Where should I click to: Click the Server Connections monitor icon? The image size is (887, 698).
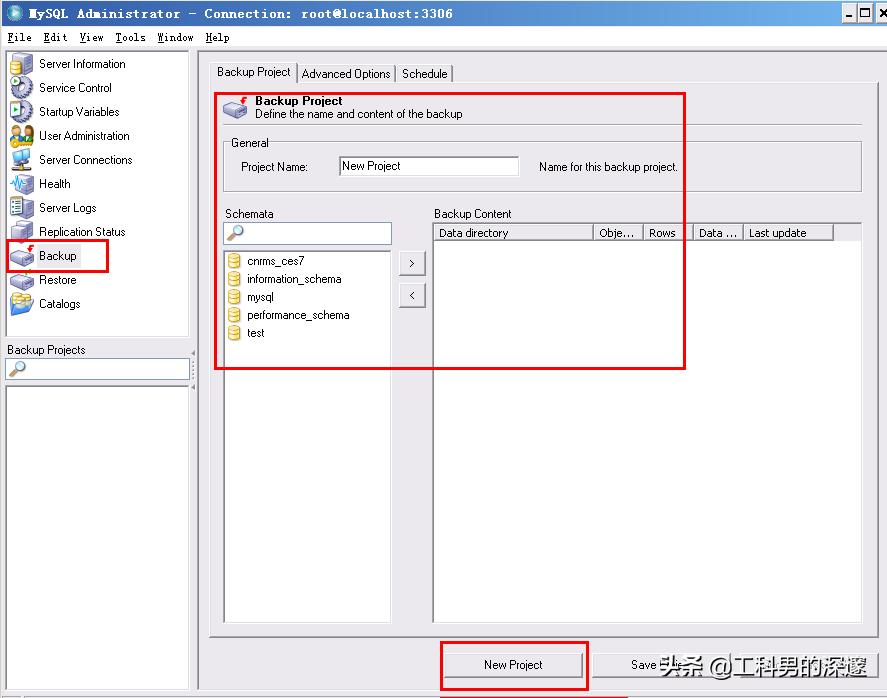[21, 160]
